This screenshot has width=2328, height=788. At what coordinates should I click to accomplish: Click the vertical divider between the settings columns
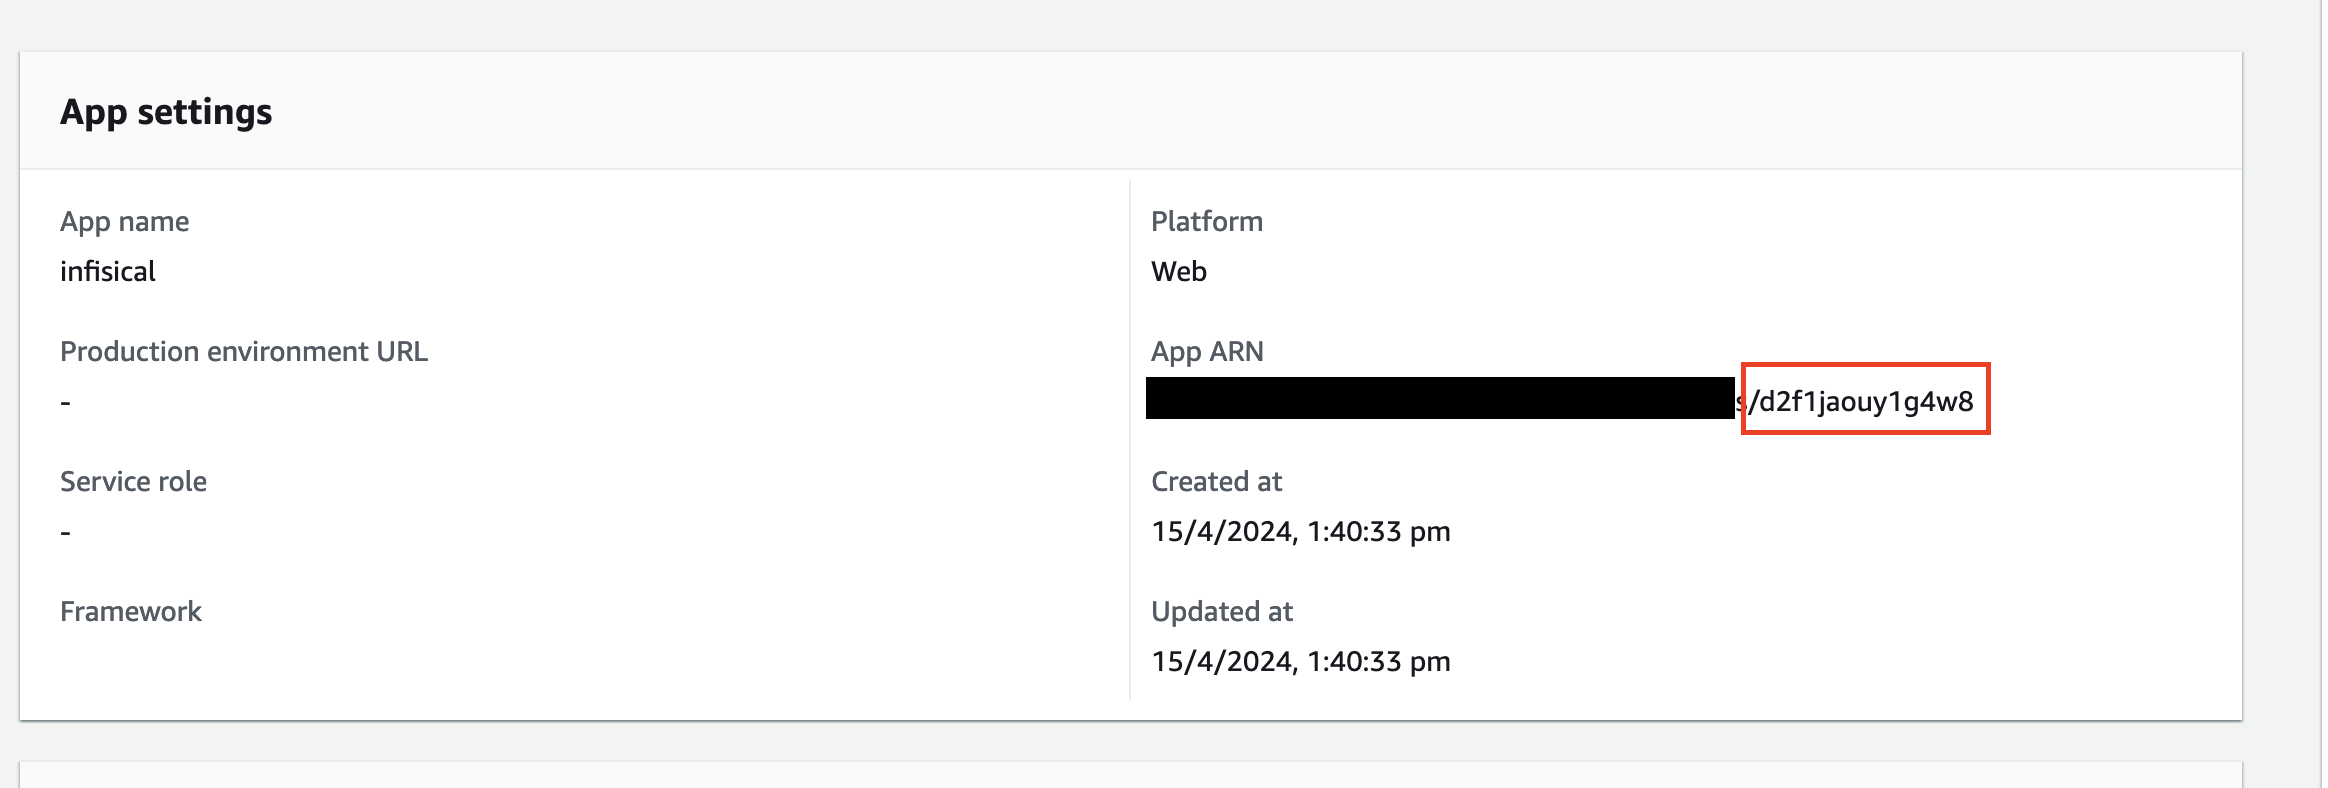click(x=1130, y=440)
